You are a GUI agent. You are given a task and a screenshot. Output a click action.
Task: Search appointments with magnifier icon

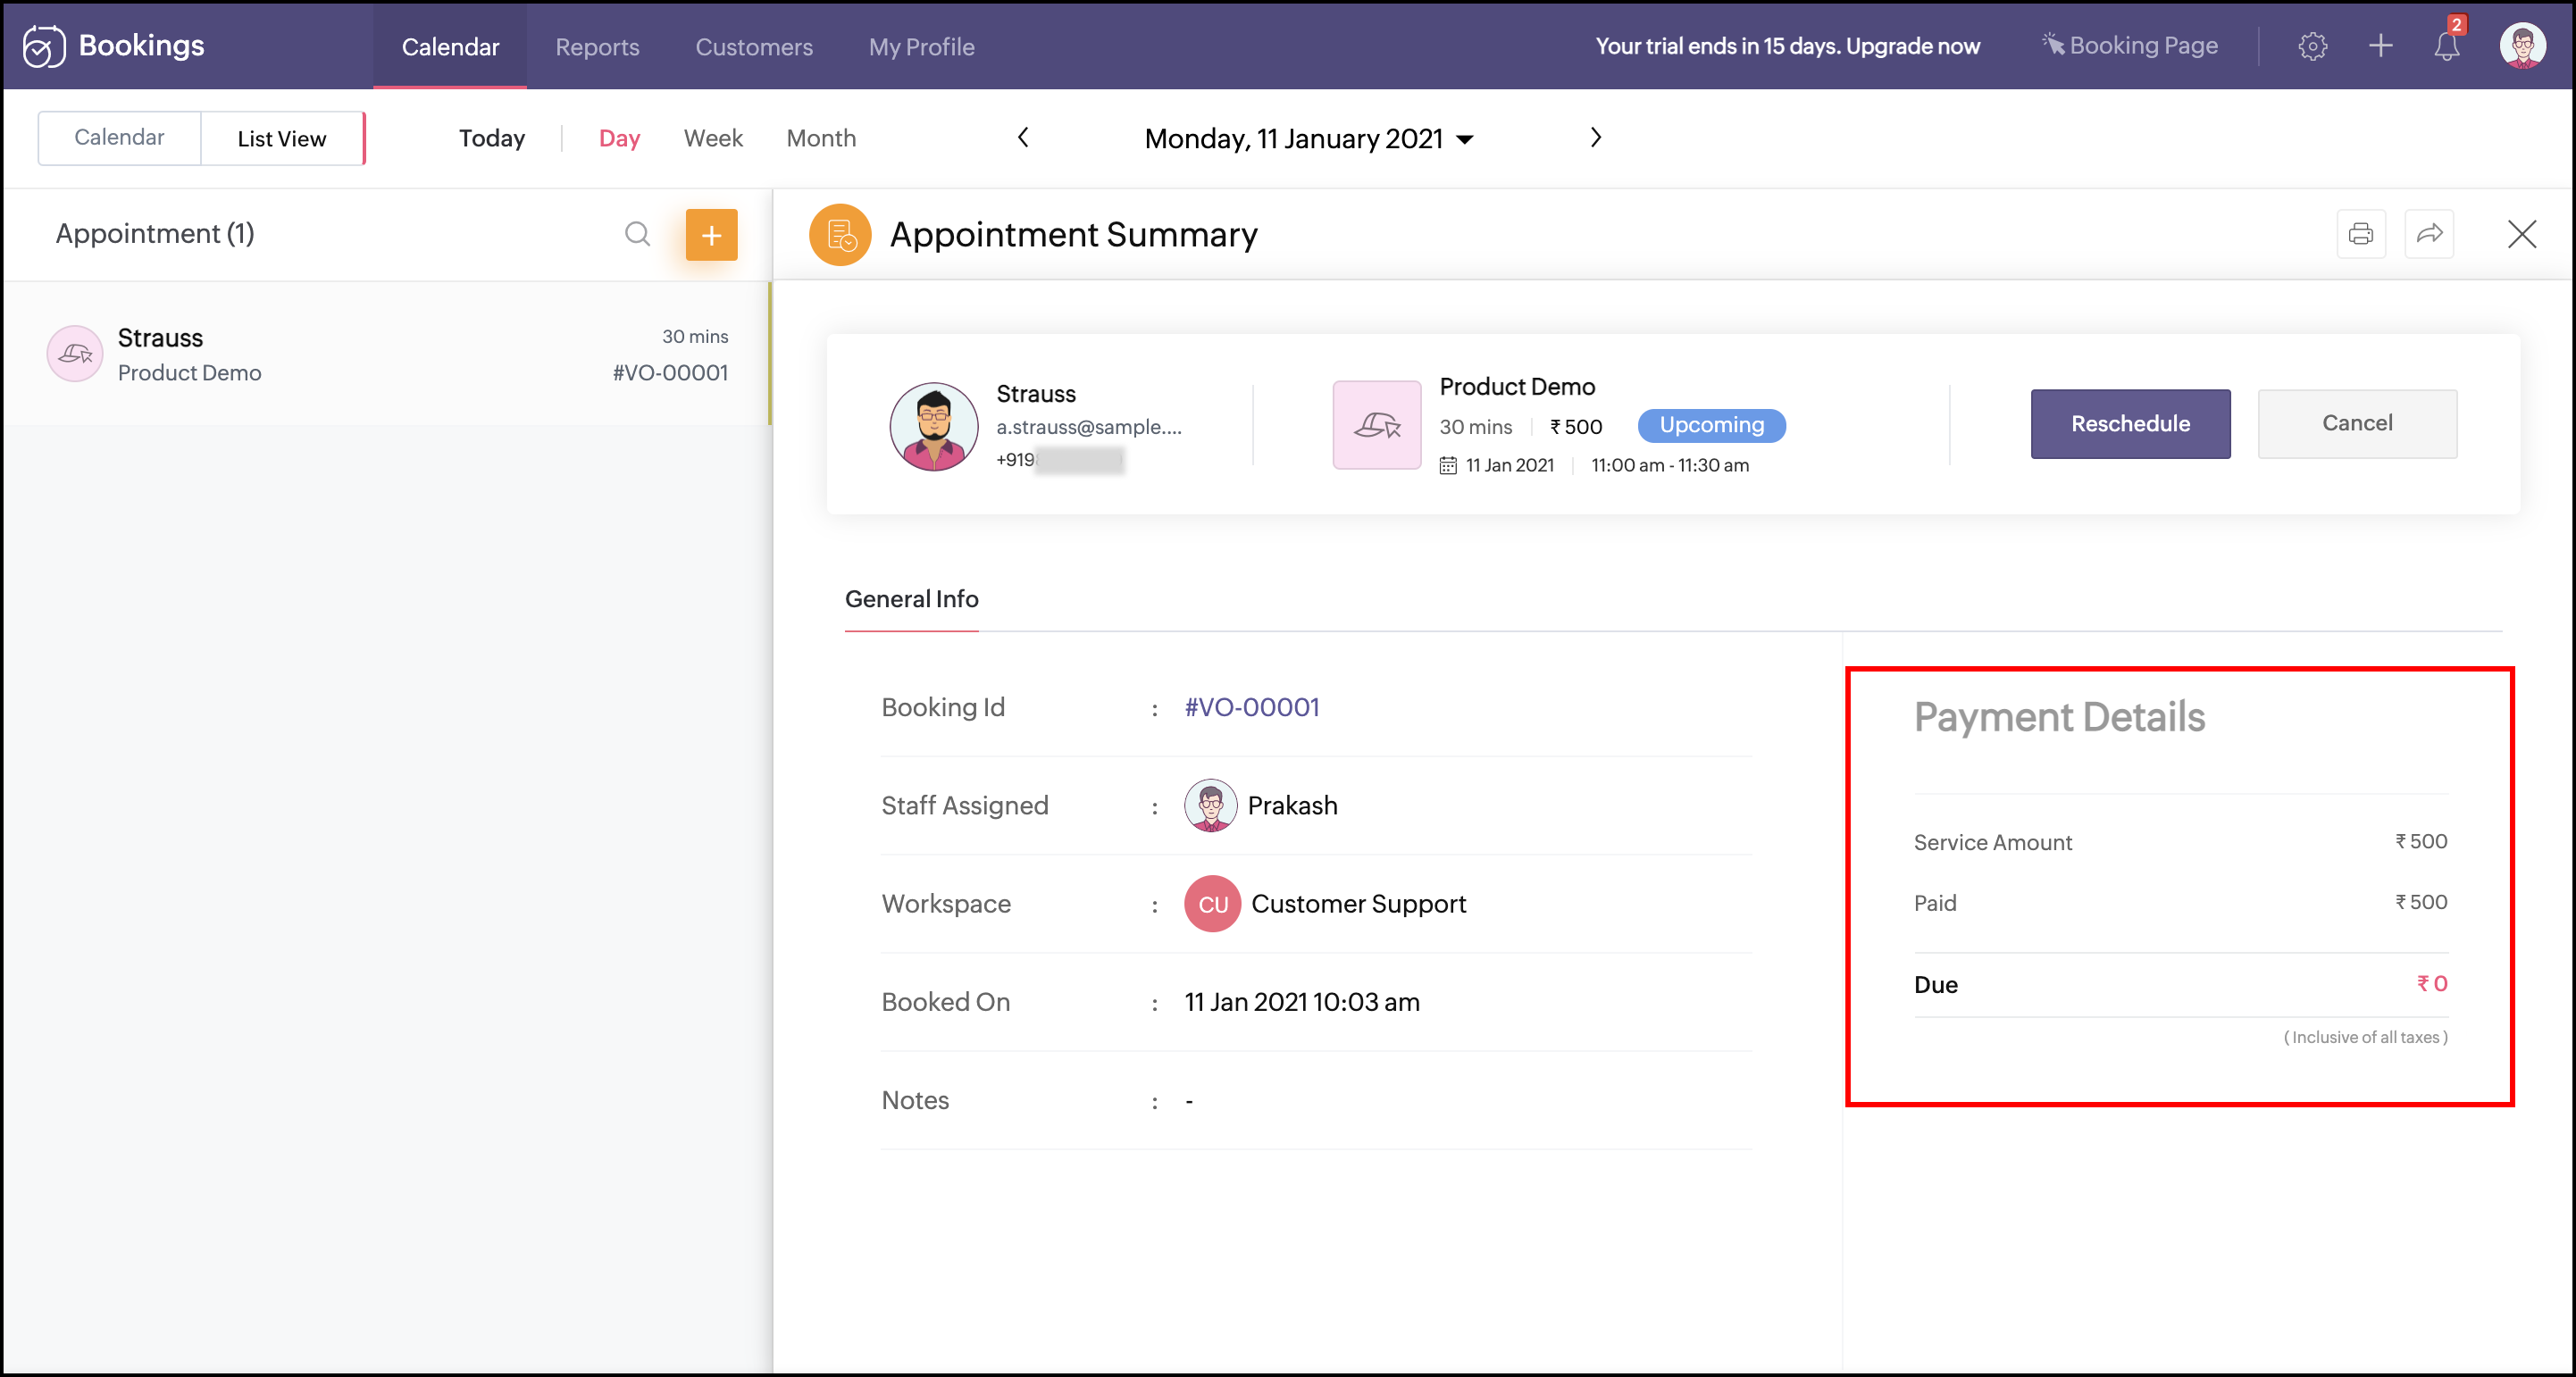[x=637, y=234]
